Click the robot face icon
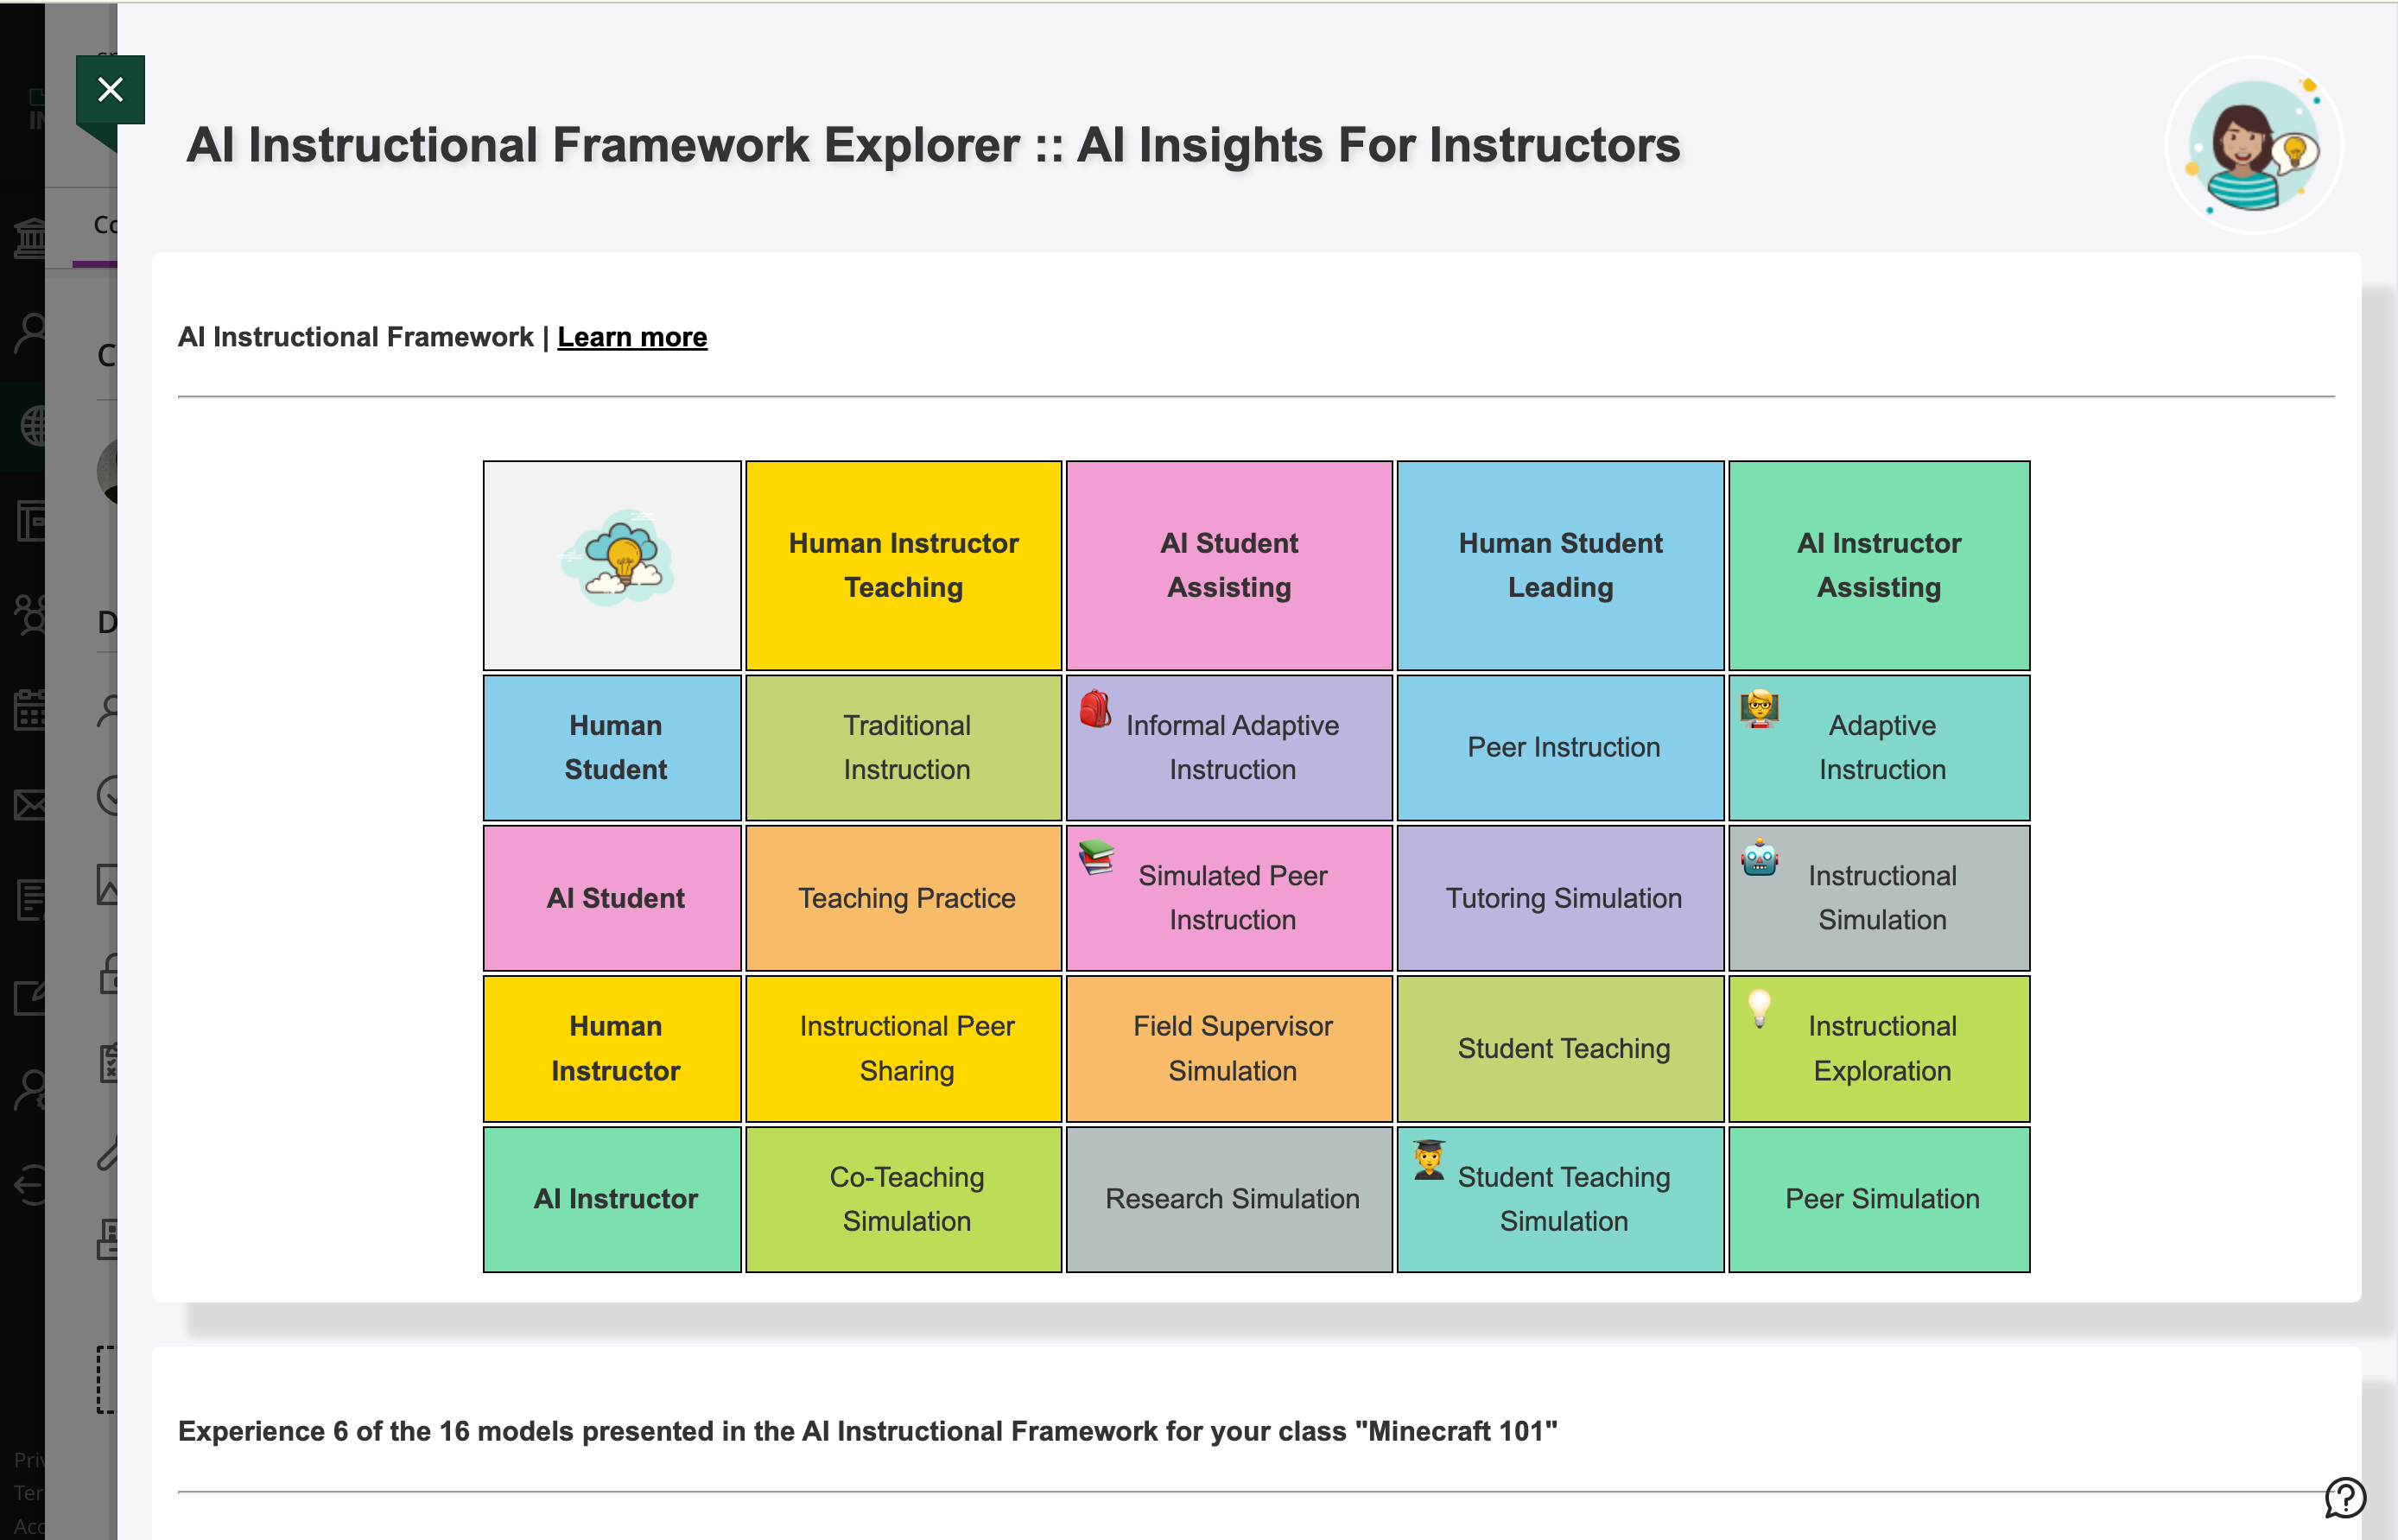The width and height of the screenshot is (2398, 1540). click(1759, 857)
